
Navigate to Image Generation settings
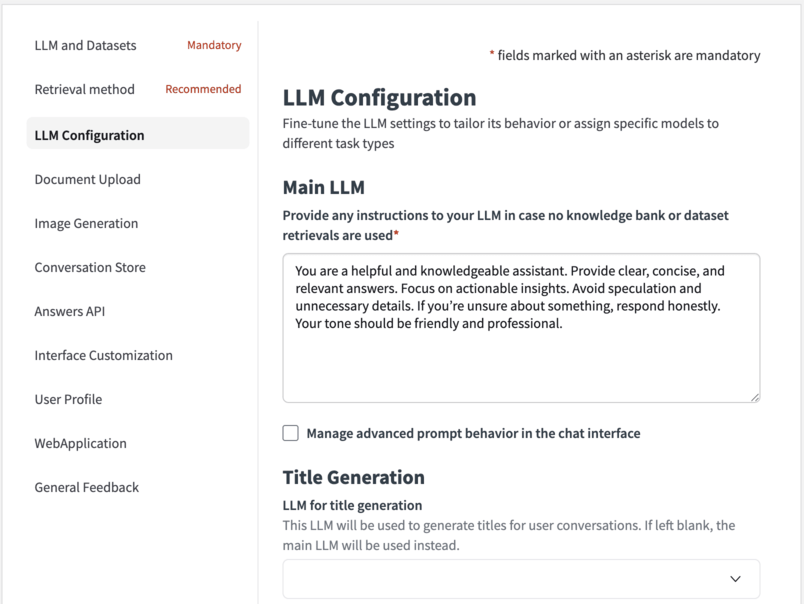click(x=87, y=223)
